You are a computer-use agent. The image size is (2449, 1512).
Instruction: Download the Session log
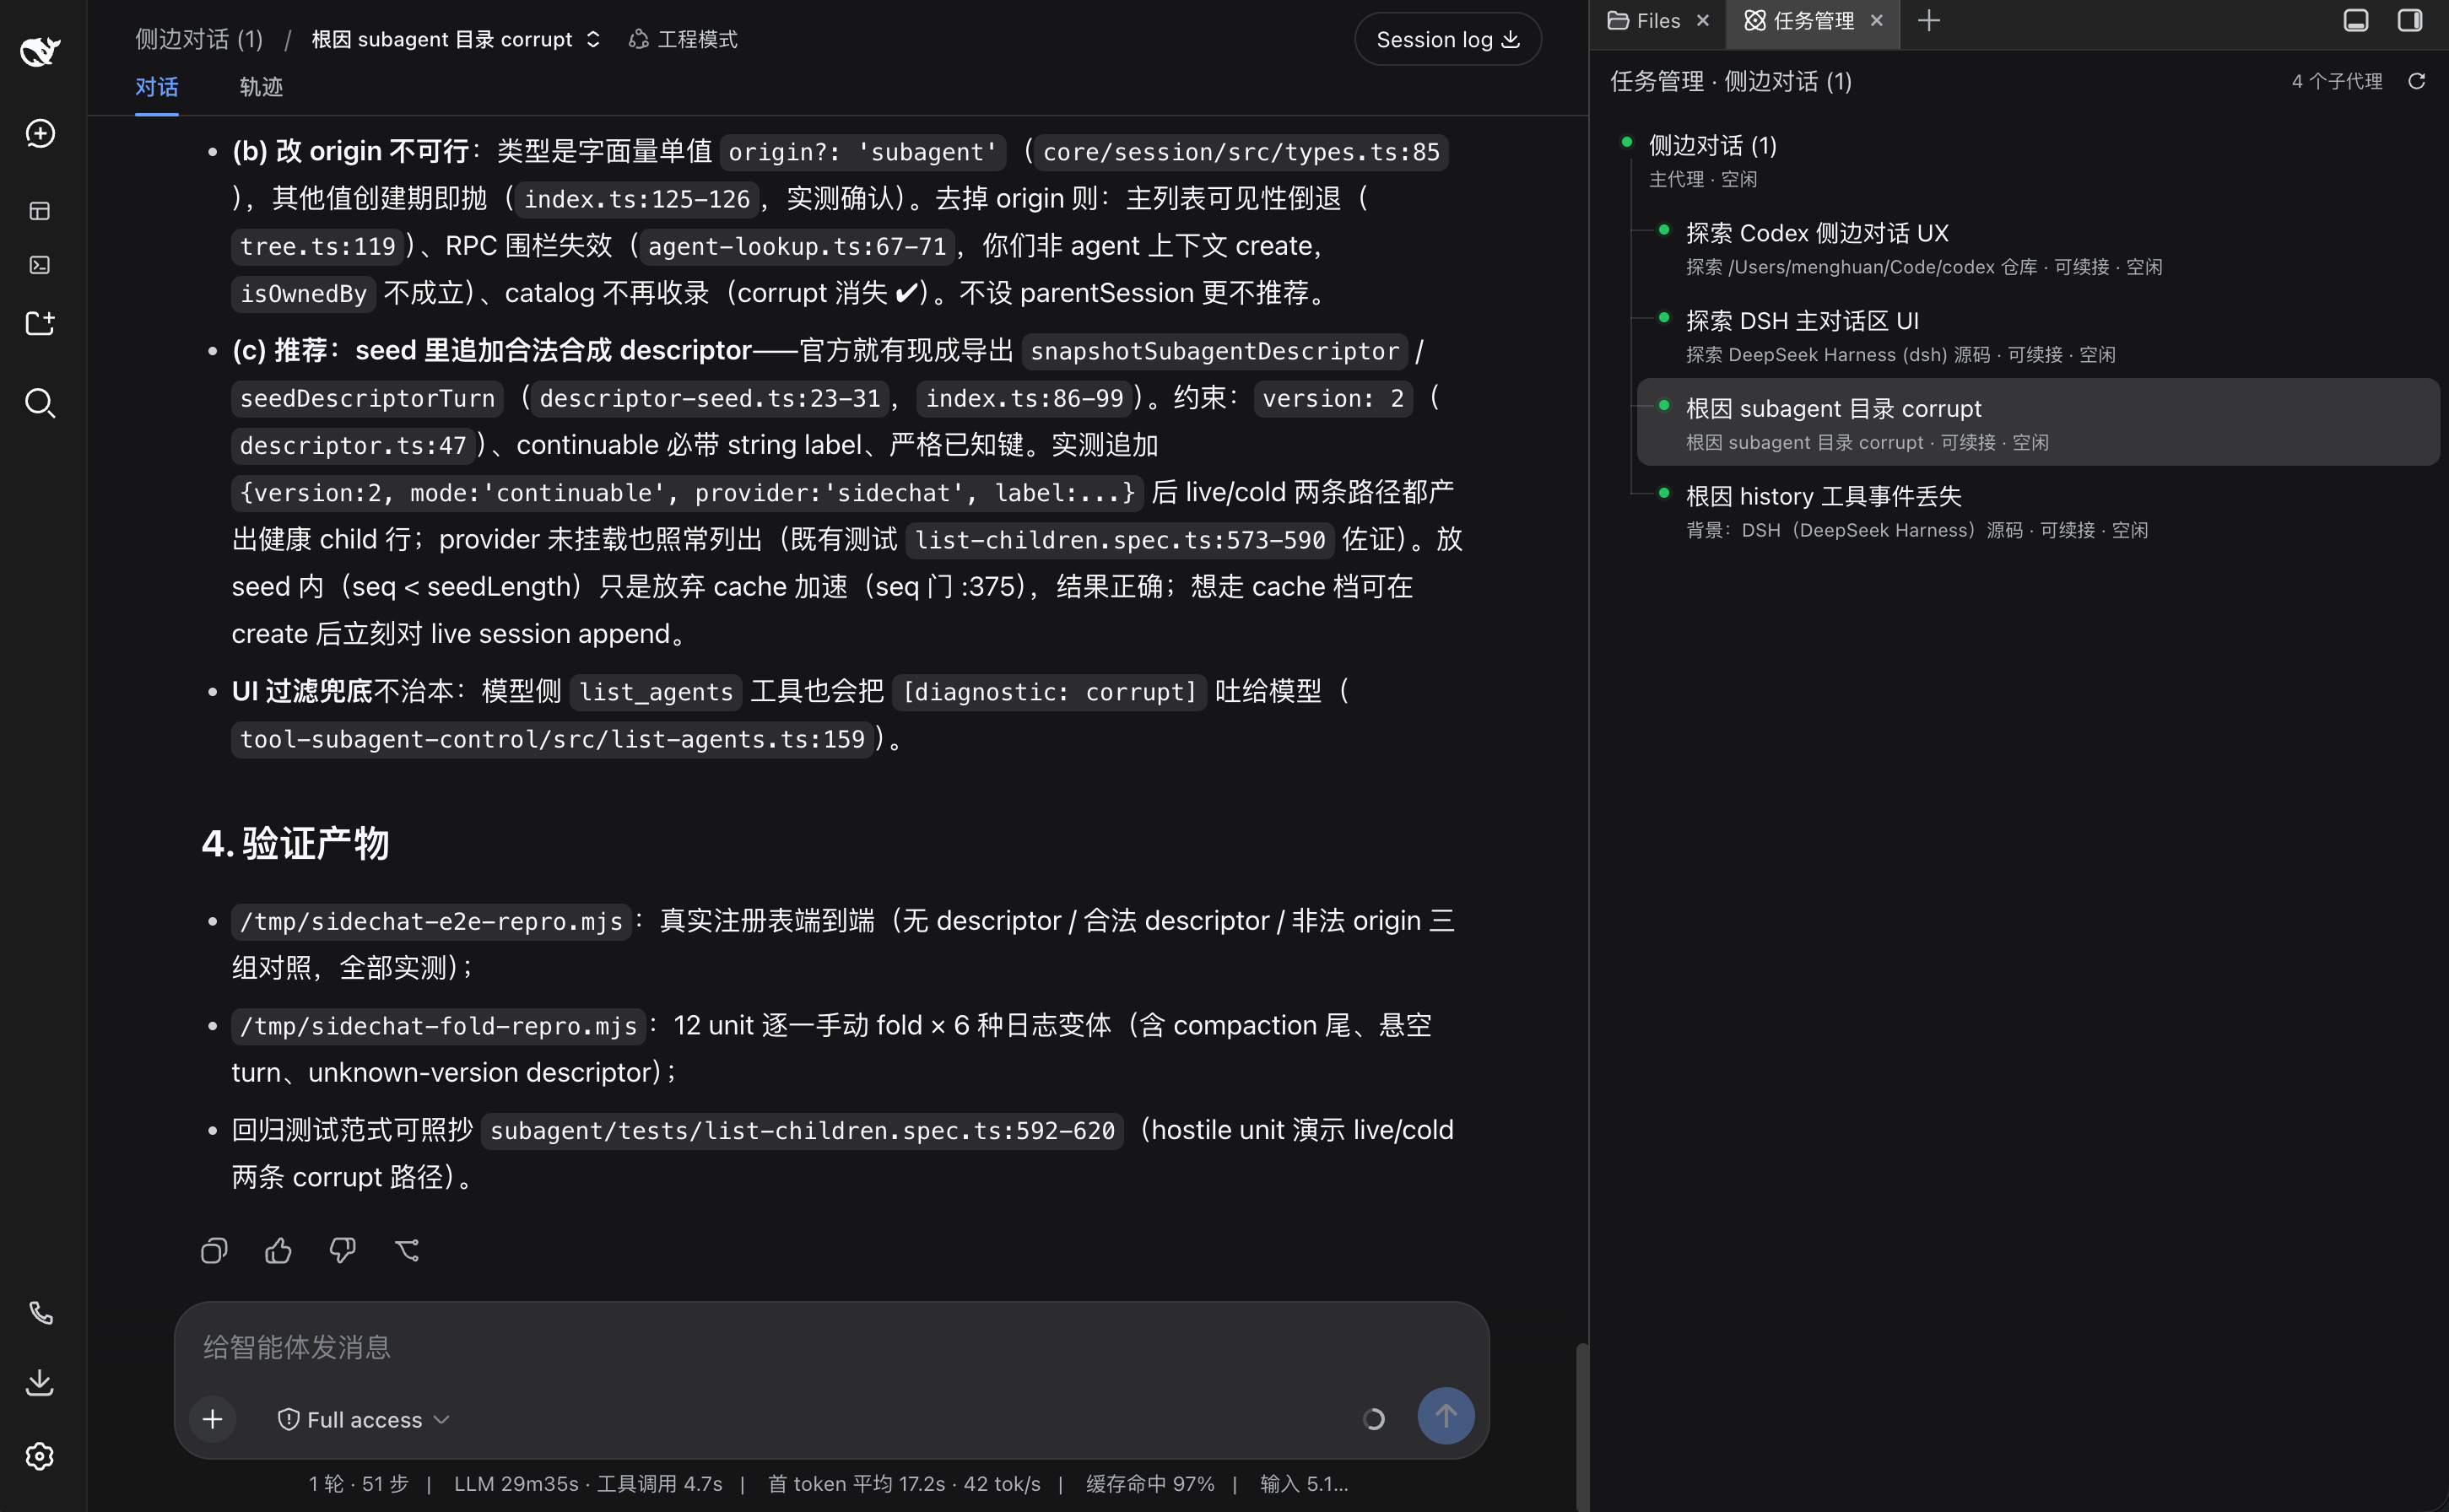point(1448,39)
